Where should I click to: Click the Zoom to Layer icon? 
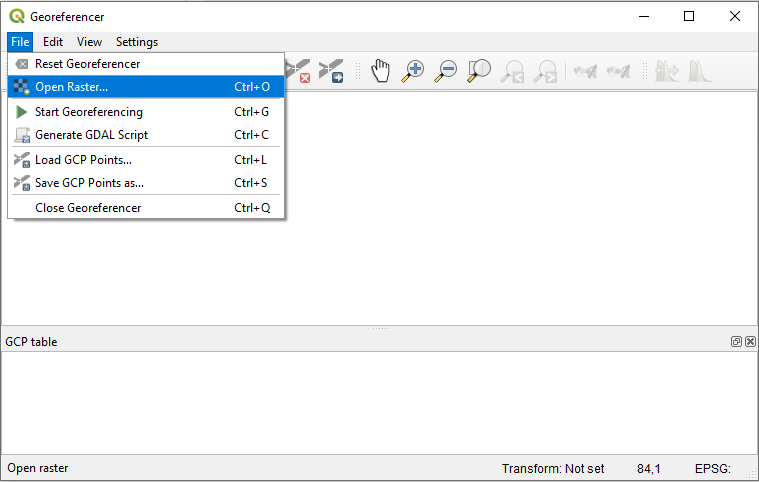click(479, 71)
